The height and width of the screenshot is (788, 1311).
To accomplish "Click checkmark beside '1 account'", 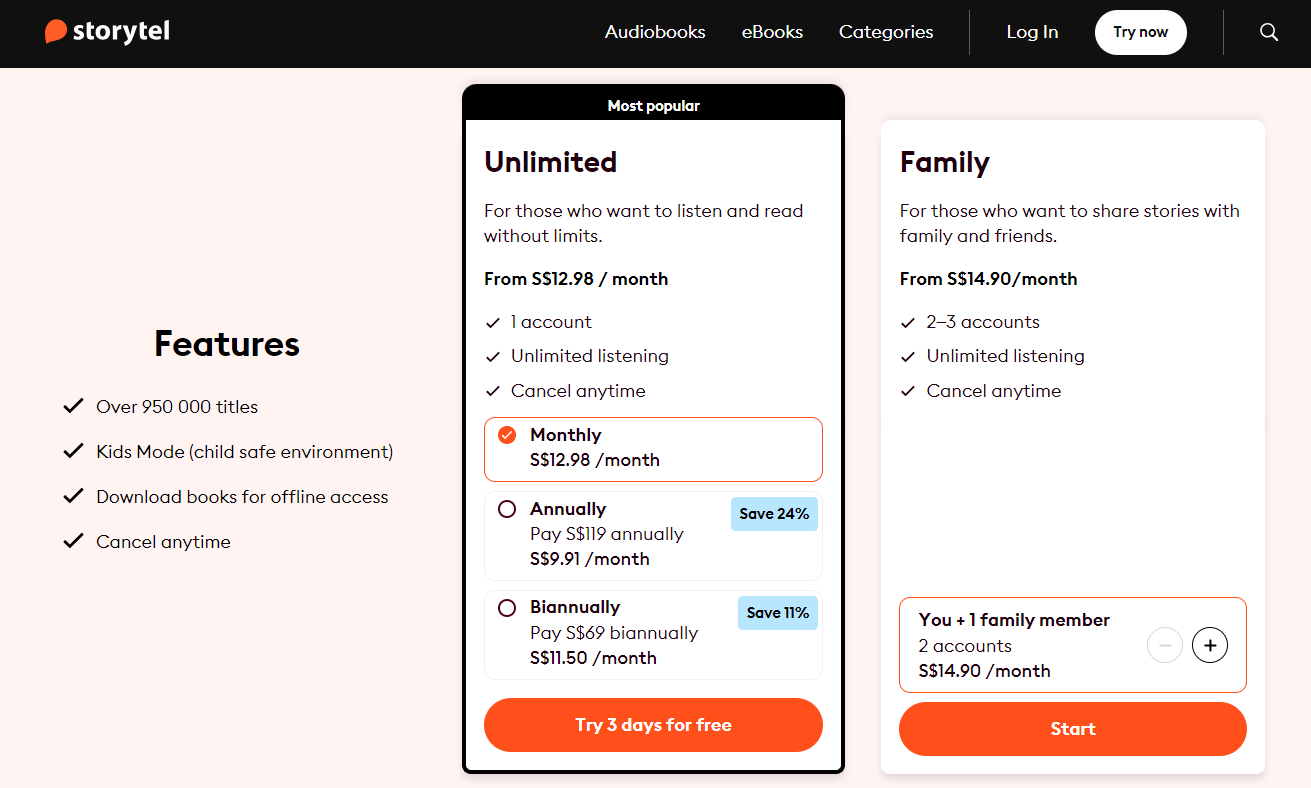I will point(492,322).
